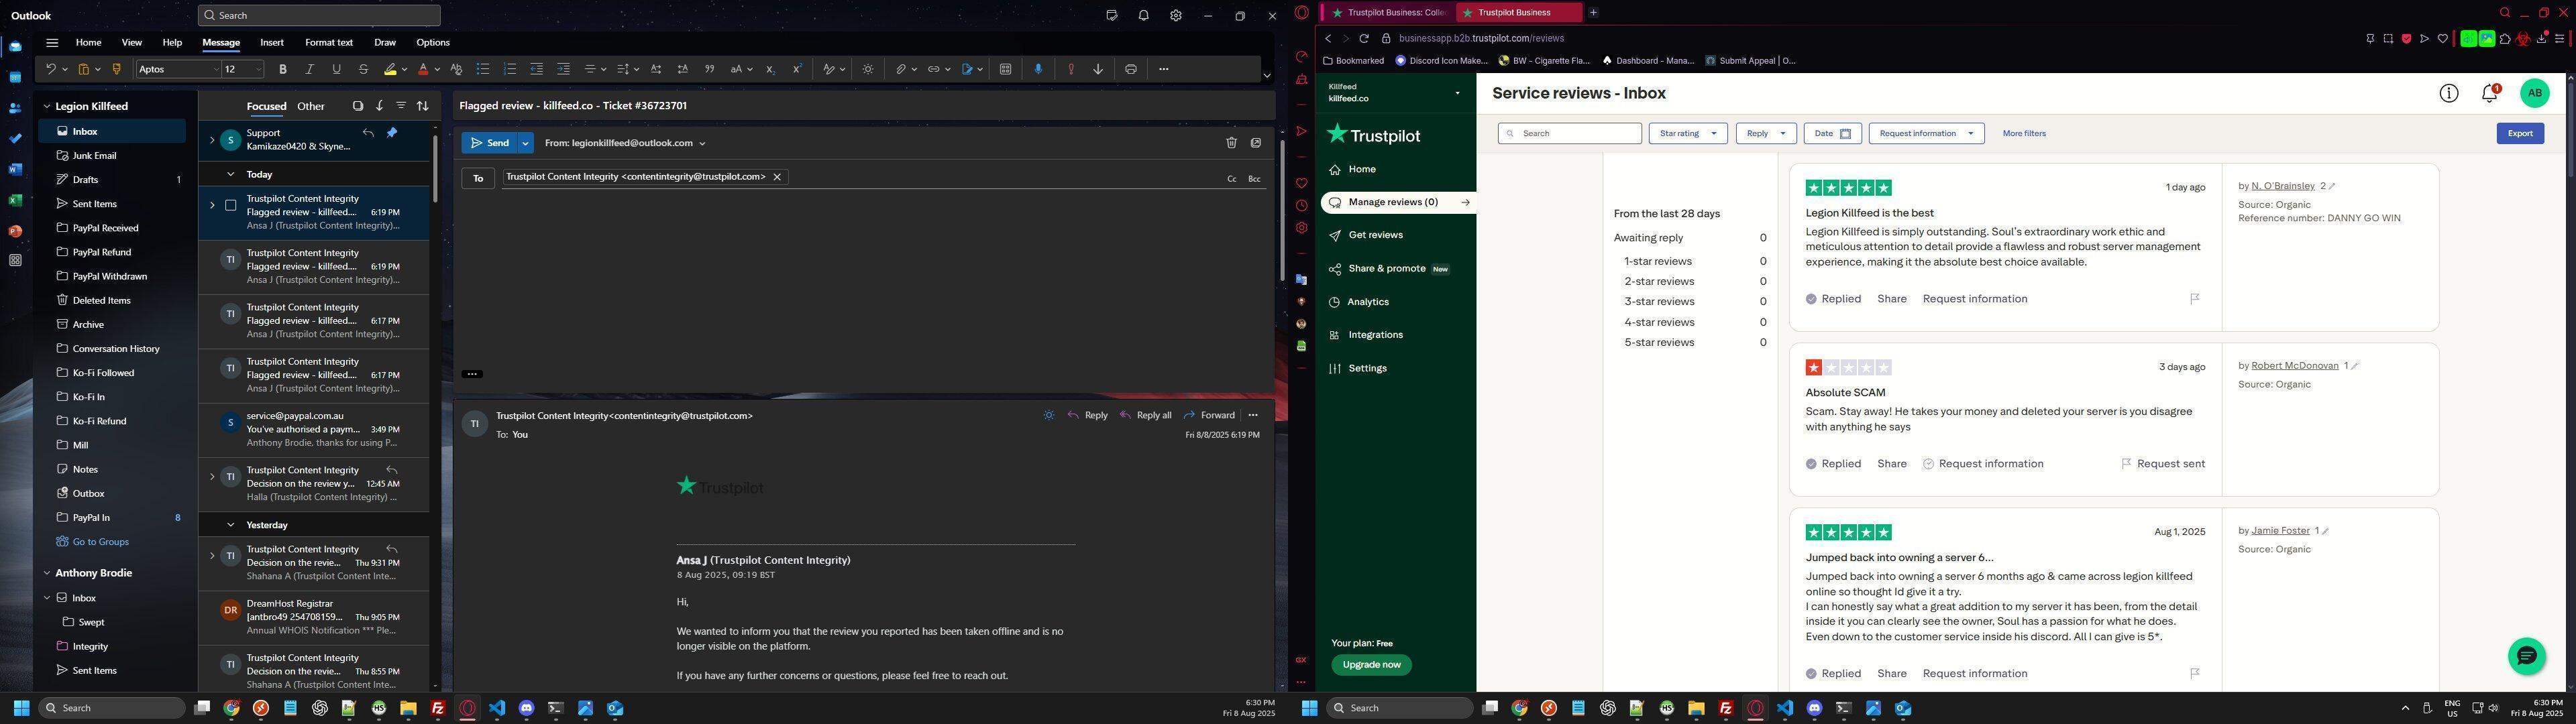2576x724 pixels.
Task: Collapse the Today message group
Action: [x=230, y=174]
